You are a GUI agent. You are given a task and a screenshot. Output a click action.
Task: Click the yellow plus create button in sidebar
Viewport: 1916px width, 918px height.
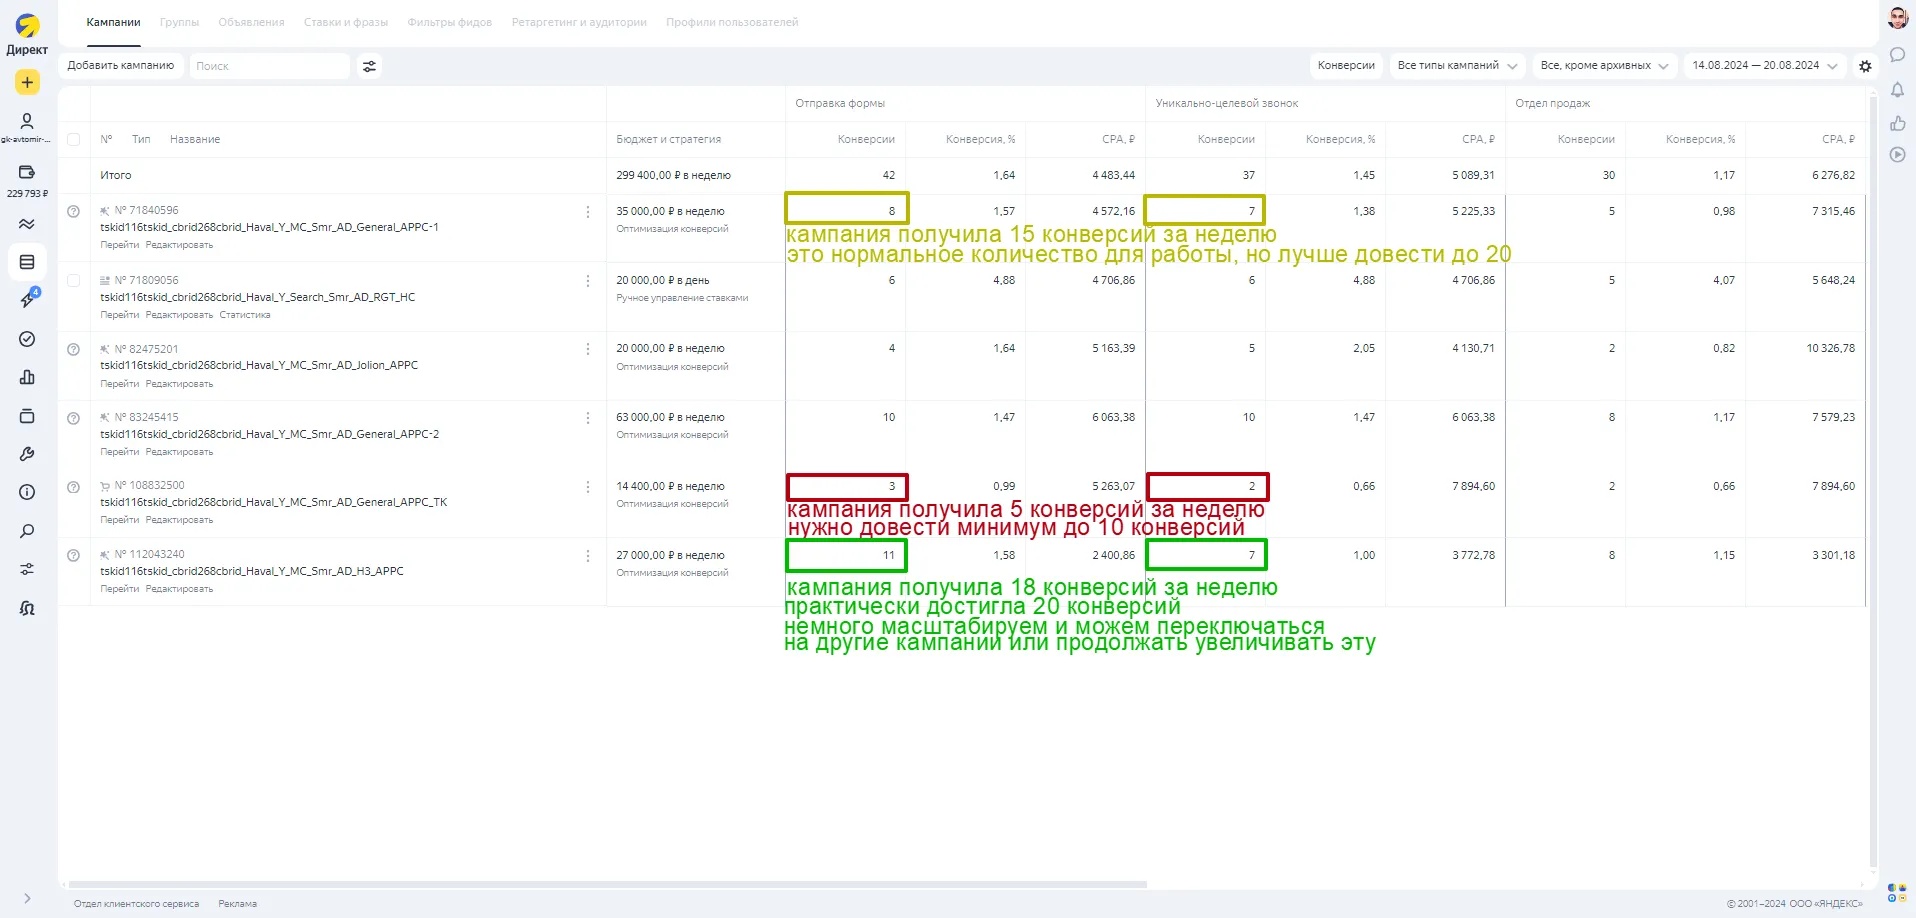coord(27,82)
